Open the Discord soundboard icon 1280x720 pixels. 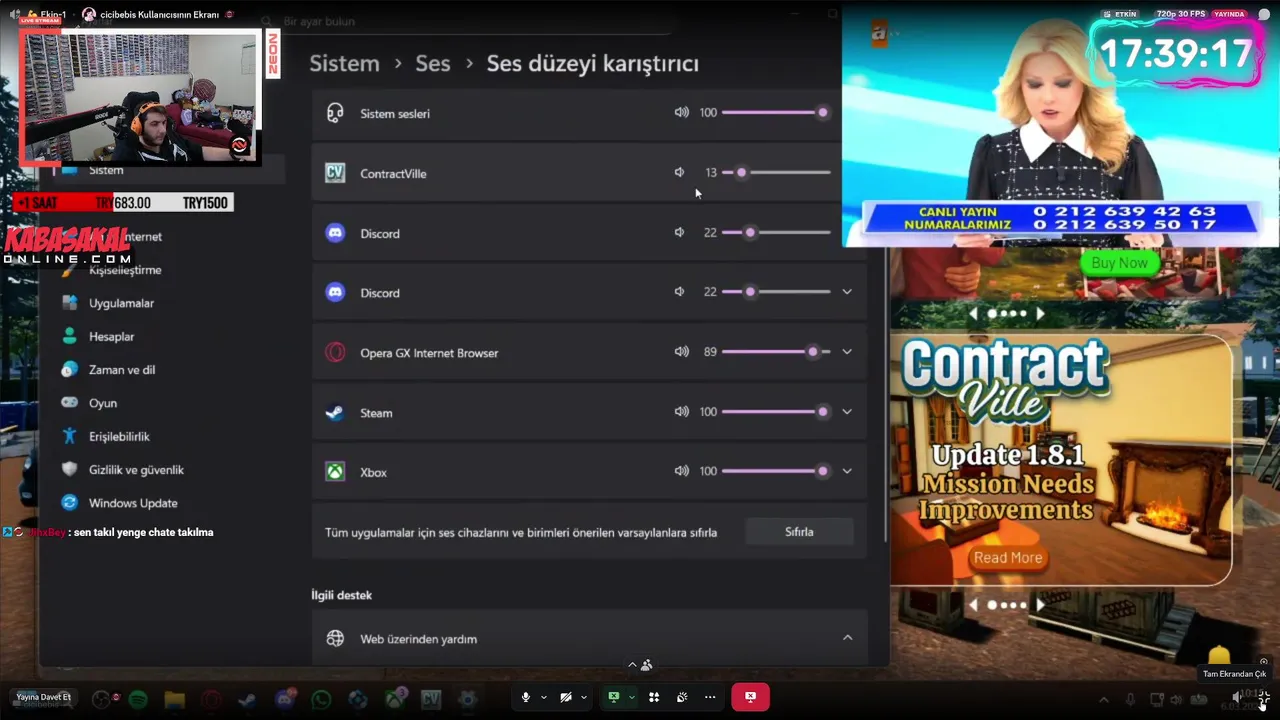click(682, 696)
